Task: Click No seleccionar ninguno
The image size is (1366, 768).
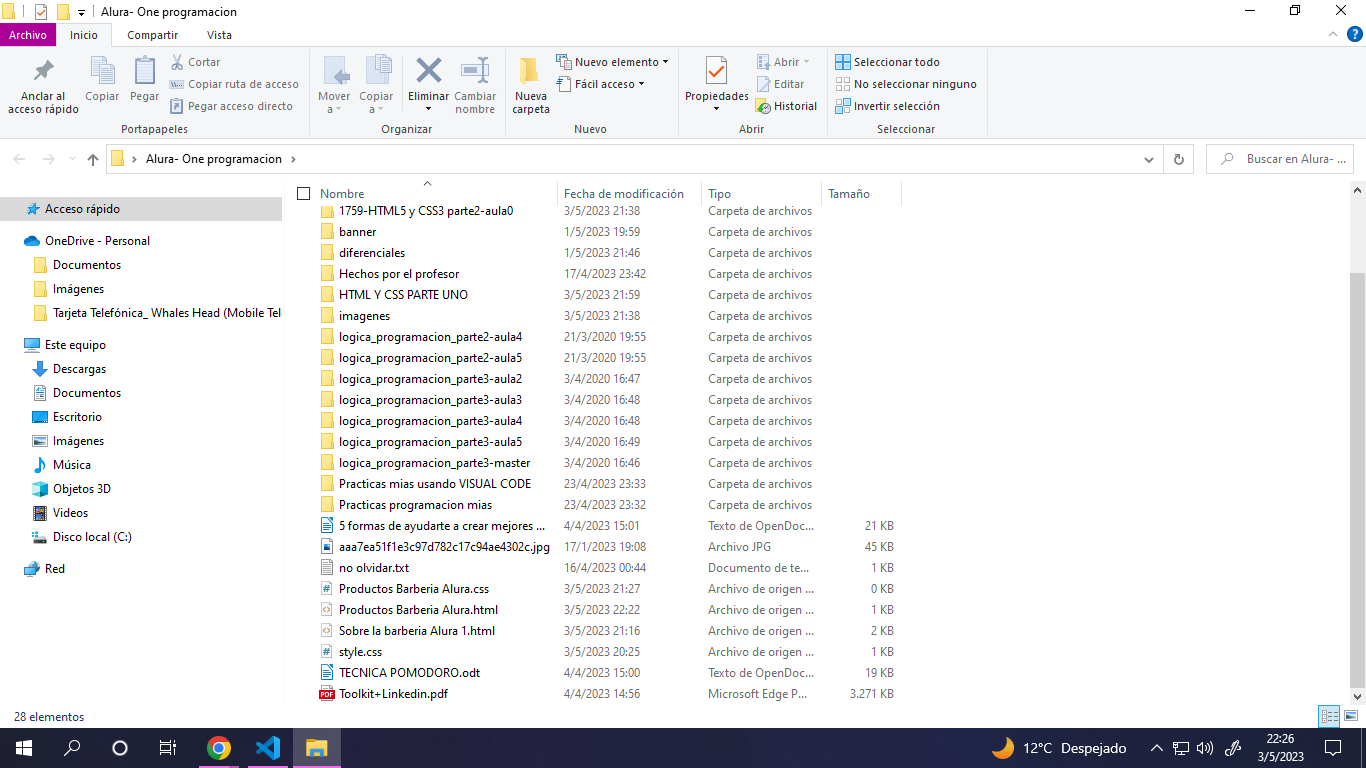Action: [906, 84]
